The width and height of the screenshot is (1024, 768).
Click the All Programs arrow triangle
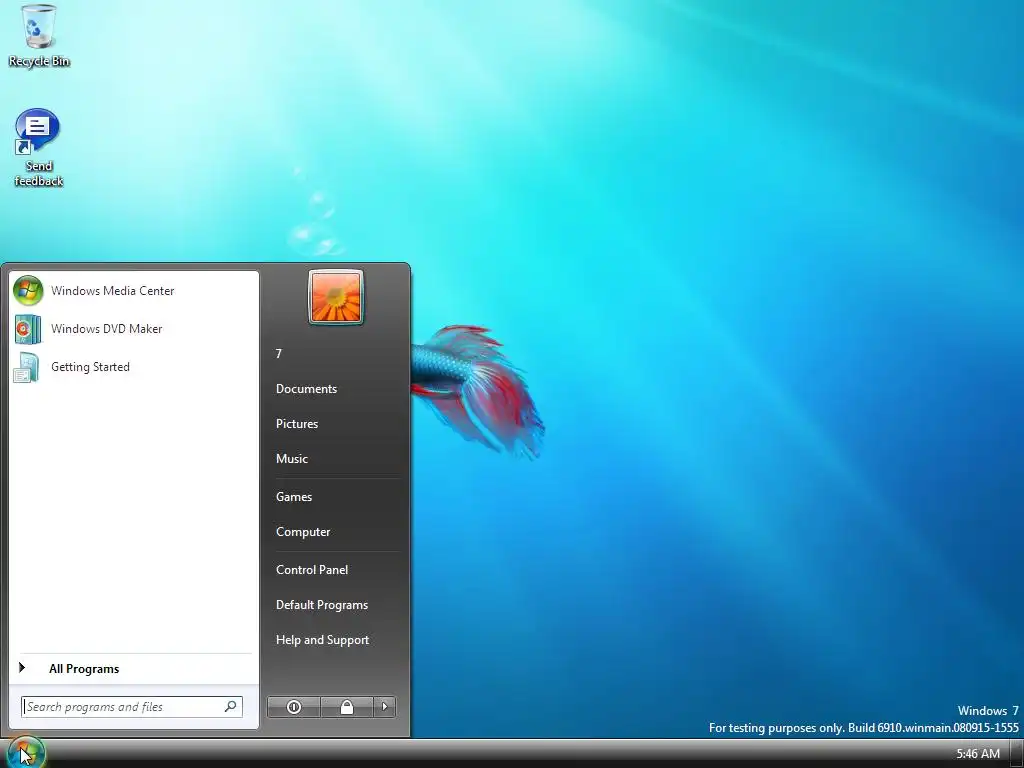22,667
